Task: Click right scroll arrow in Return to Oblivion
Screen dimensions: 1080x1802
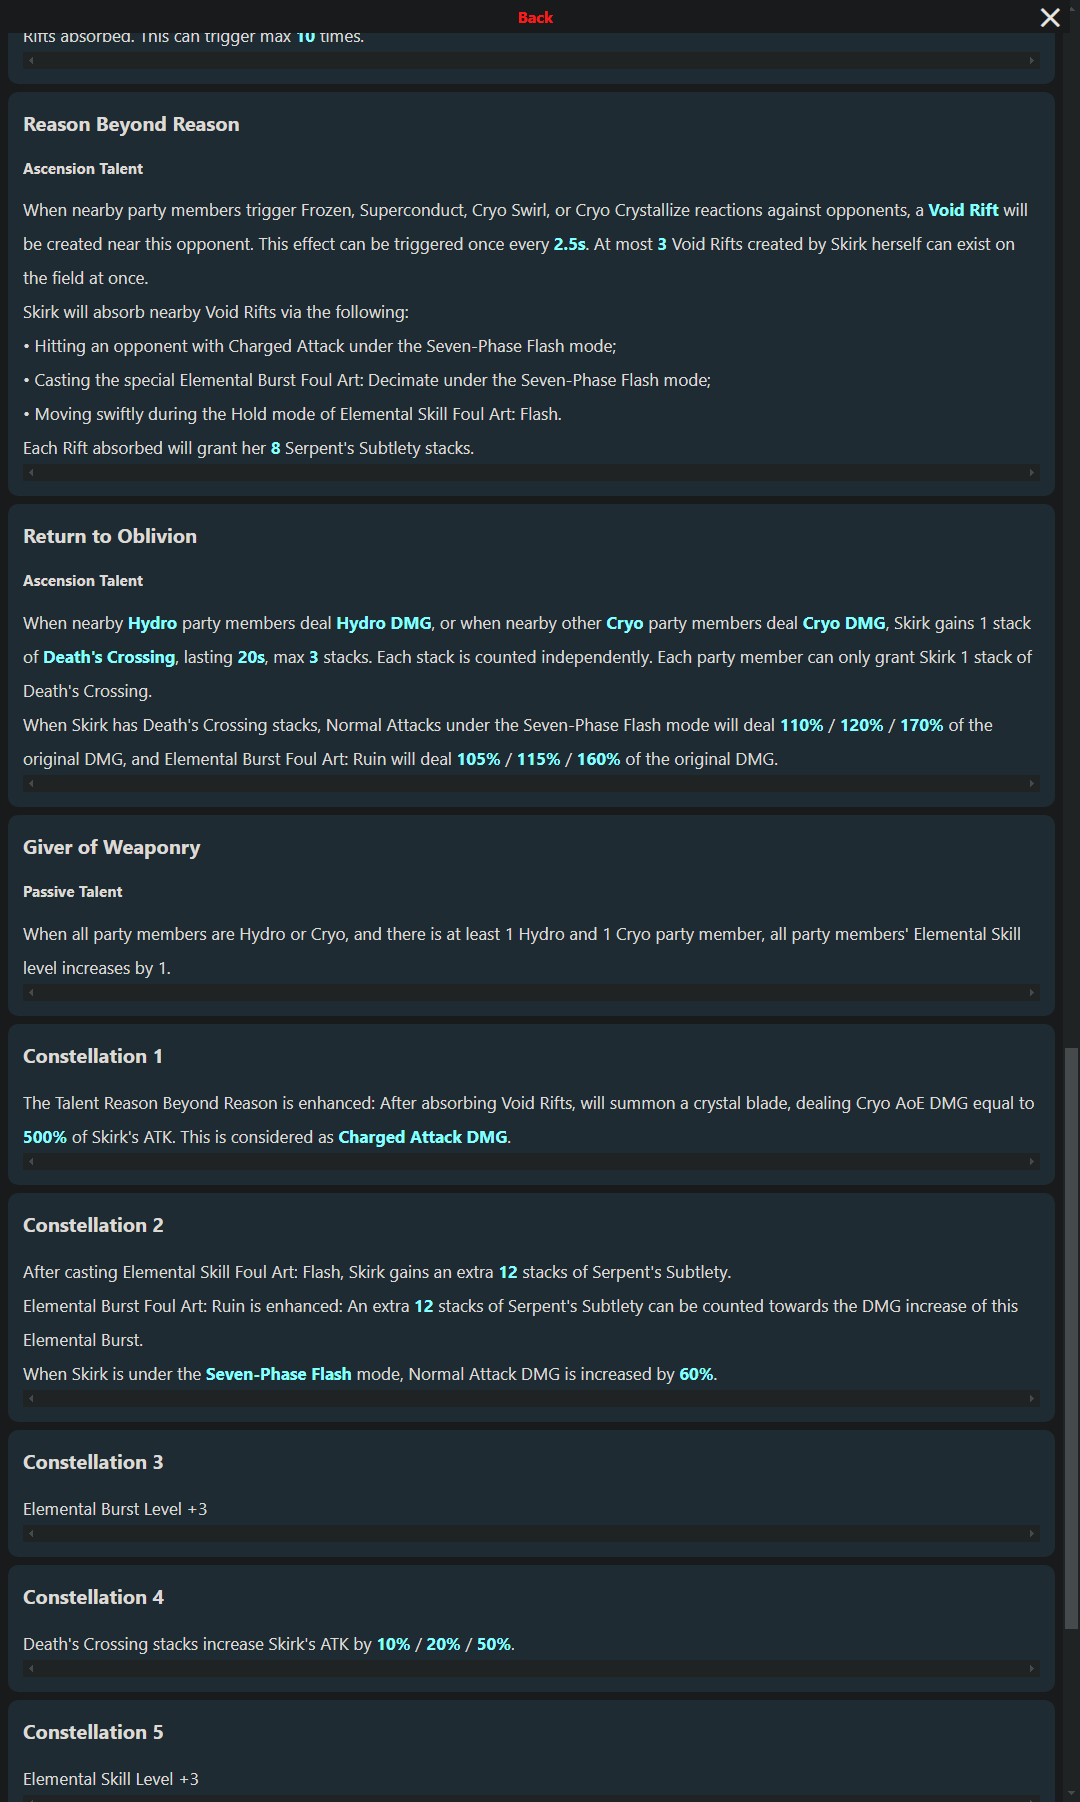Action: coord(1032,784)
